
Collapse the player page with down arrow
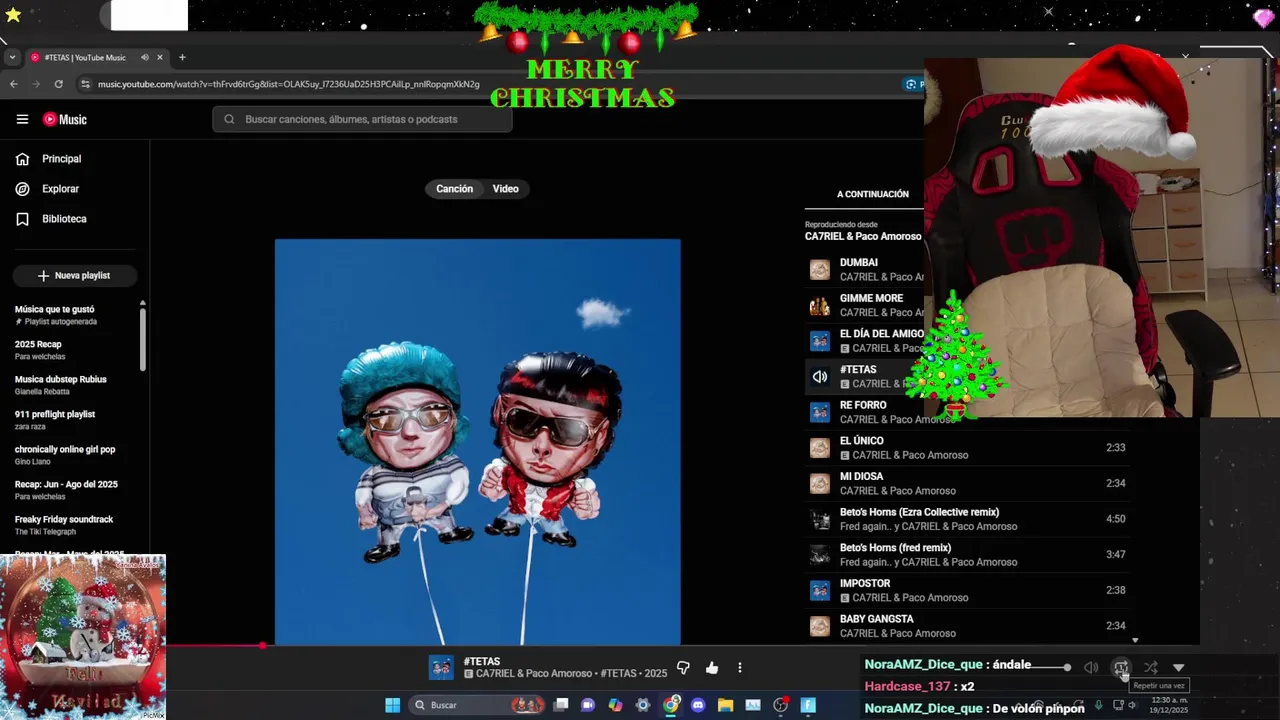(x=1179, y=667)
